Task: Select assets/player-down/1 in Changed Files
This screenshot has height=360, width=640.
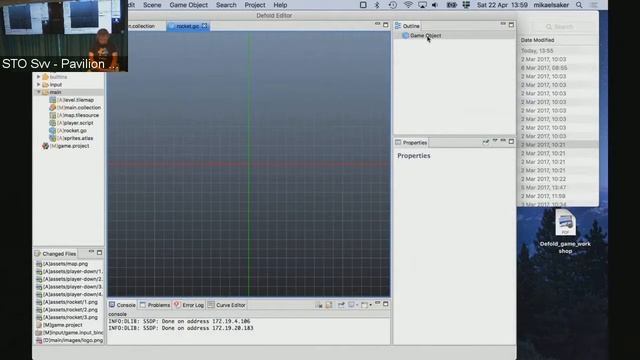Action: [73, 271]
